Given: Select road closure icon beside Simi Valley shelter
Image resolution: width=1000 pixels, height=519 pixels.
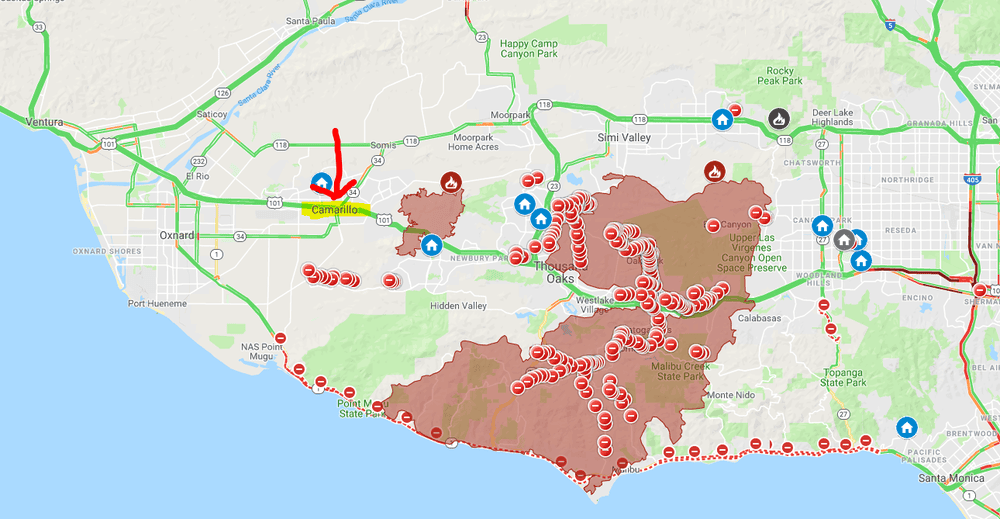Looking at the screenshot, I should coord(735,110).
